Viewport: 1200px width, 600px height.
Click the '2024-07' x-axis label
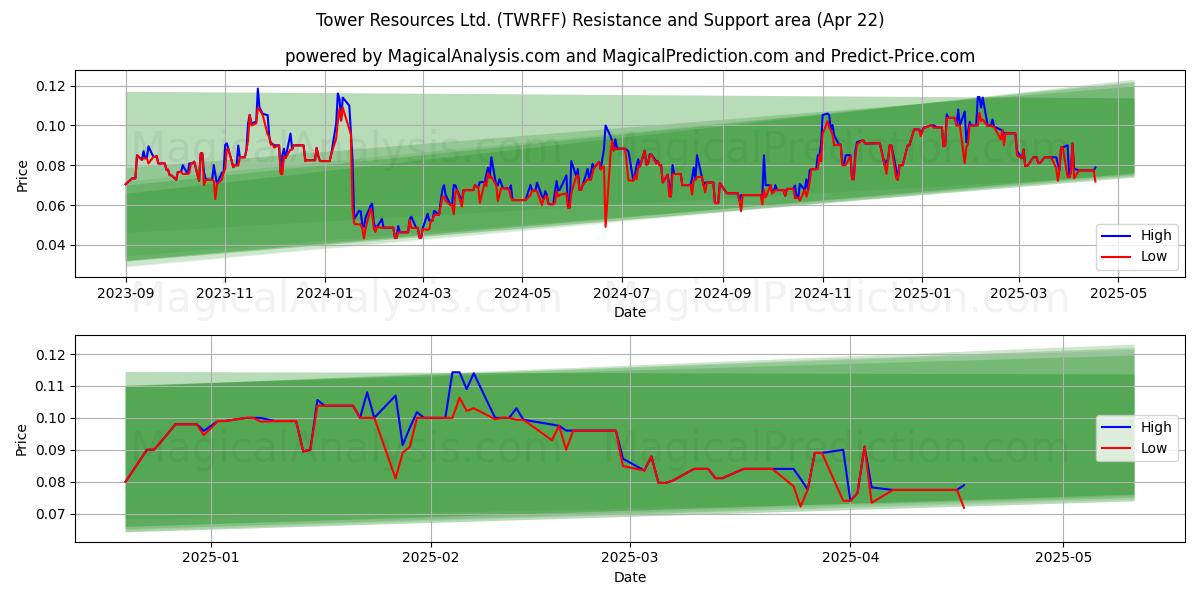621,294
